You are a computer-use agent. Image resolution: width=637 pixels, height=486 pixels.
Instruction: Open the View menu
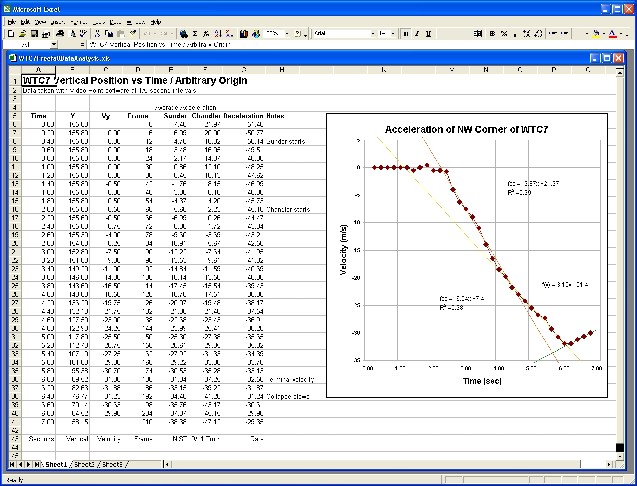(x=40, y=22)
